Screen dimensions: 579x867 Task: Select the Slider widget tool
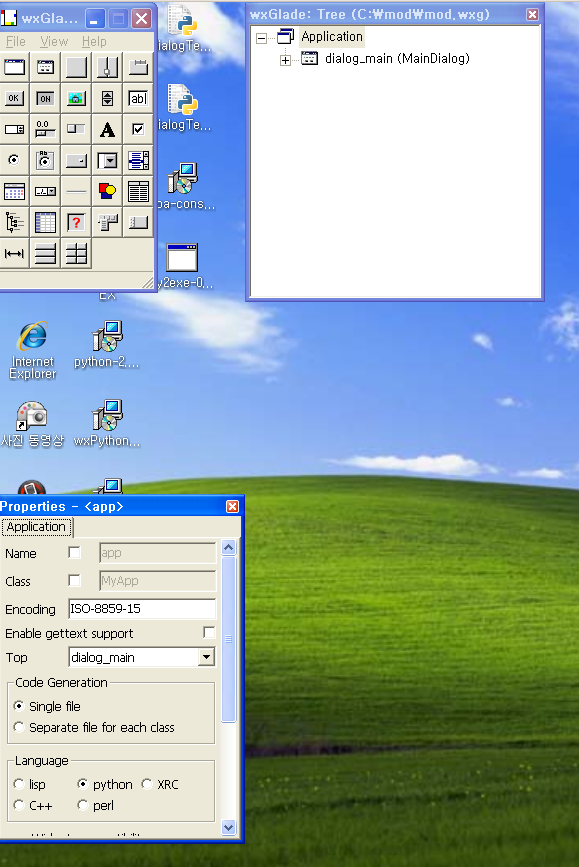coord(45,129)
